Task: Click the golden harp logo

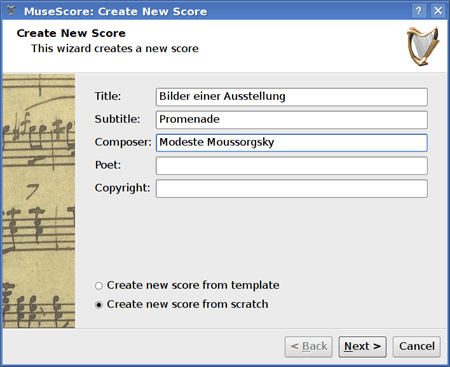Action: tap(423, 46)
